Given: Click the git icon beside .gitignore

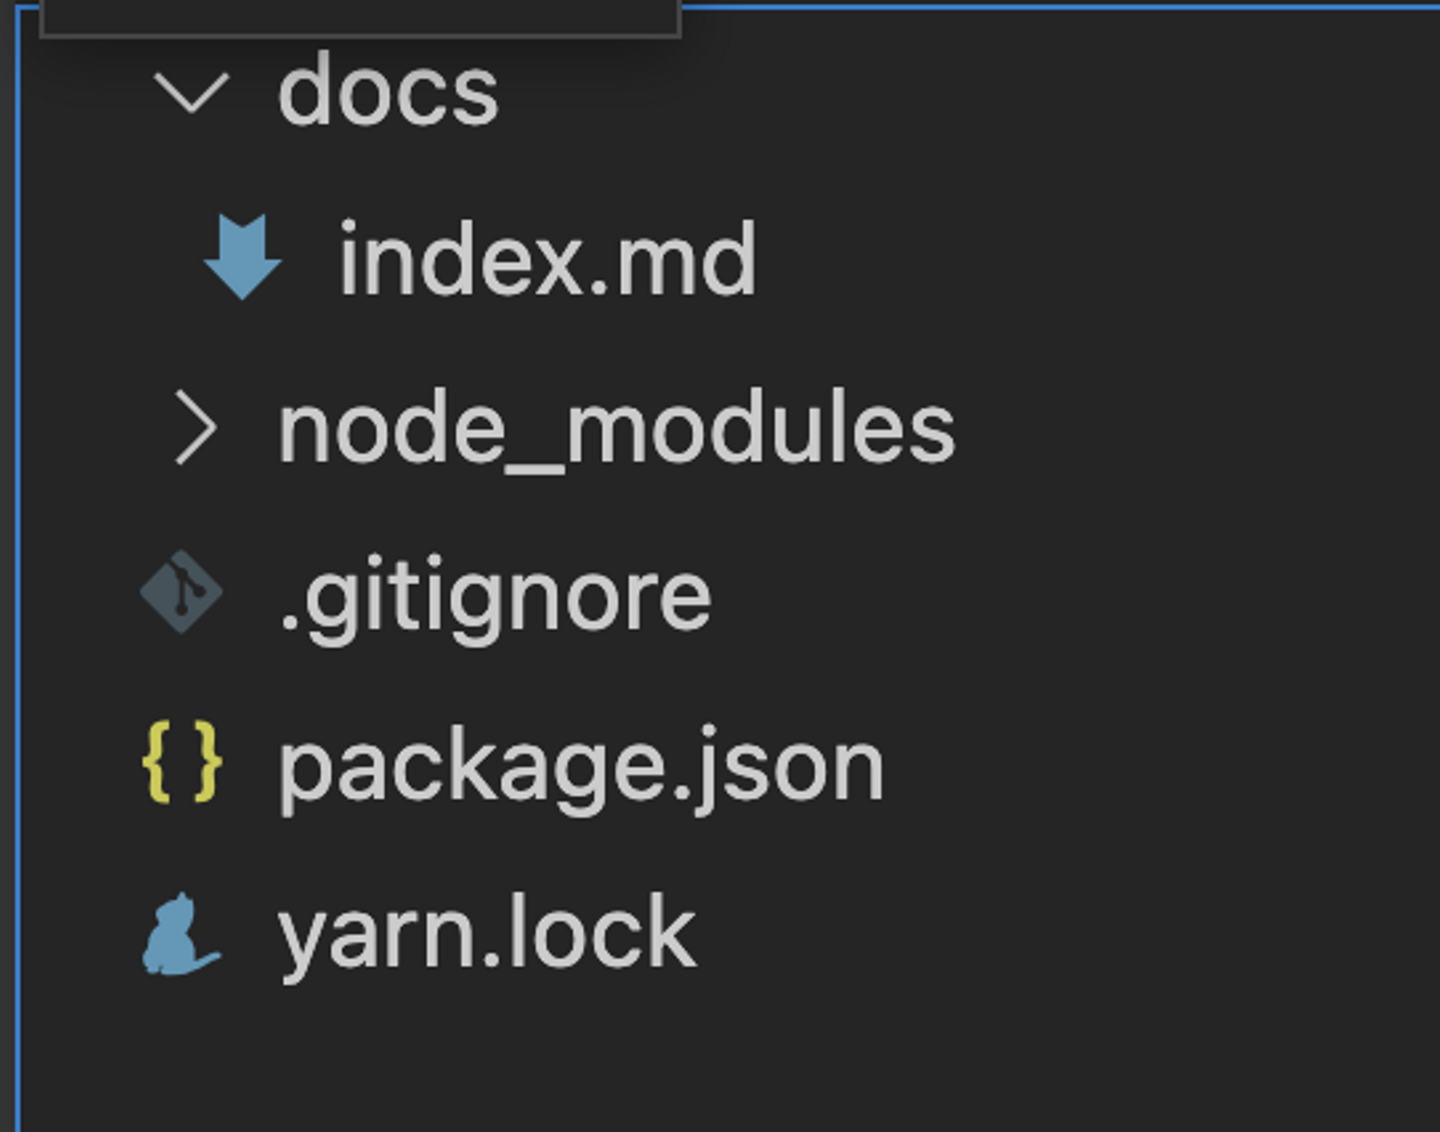Looking at the screenshot, I should tap(181, 592).
